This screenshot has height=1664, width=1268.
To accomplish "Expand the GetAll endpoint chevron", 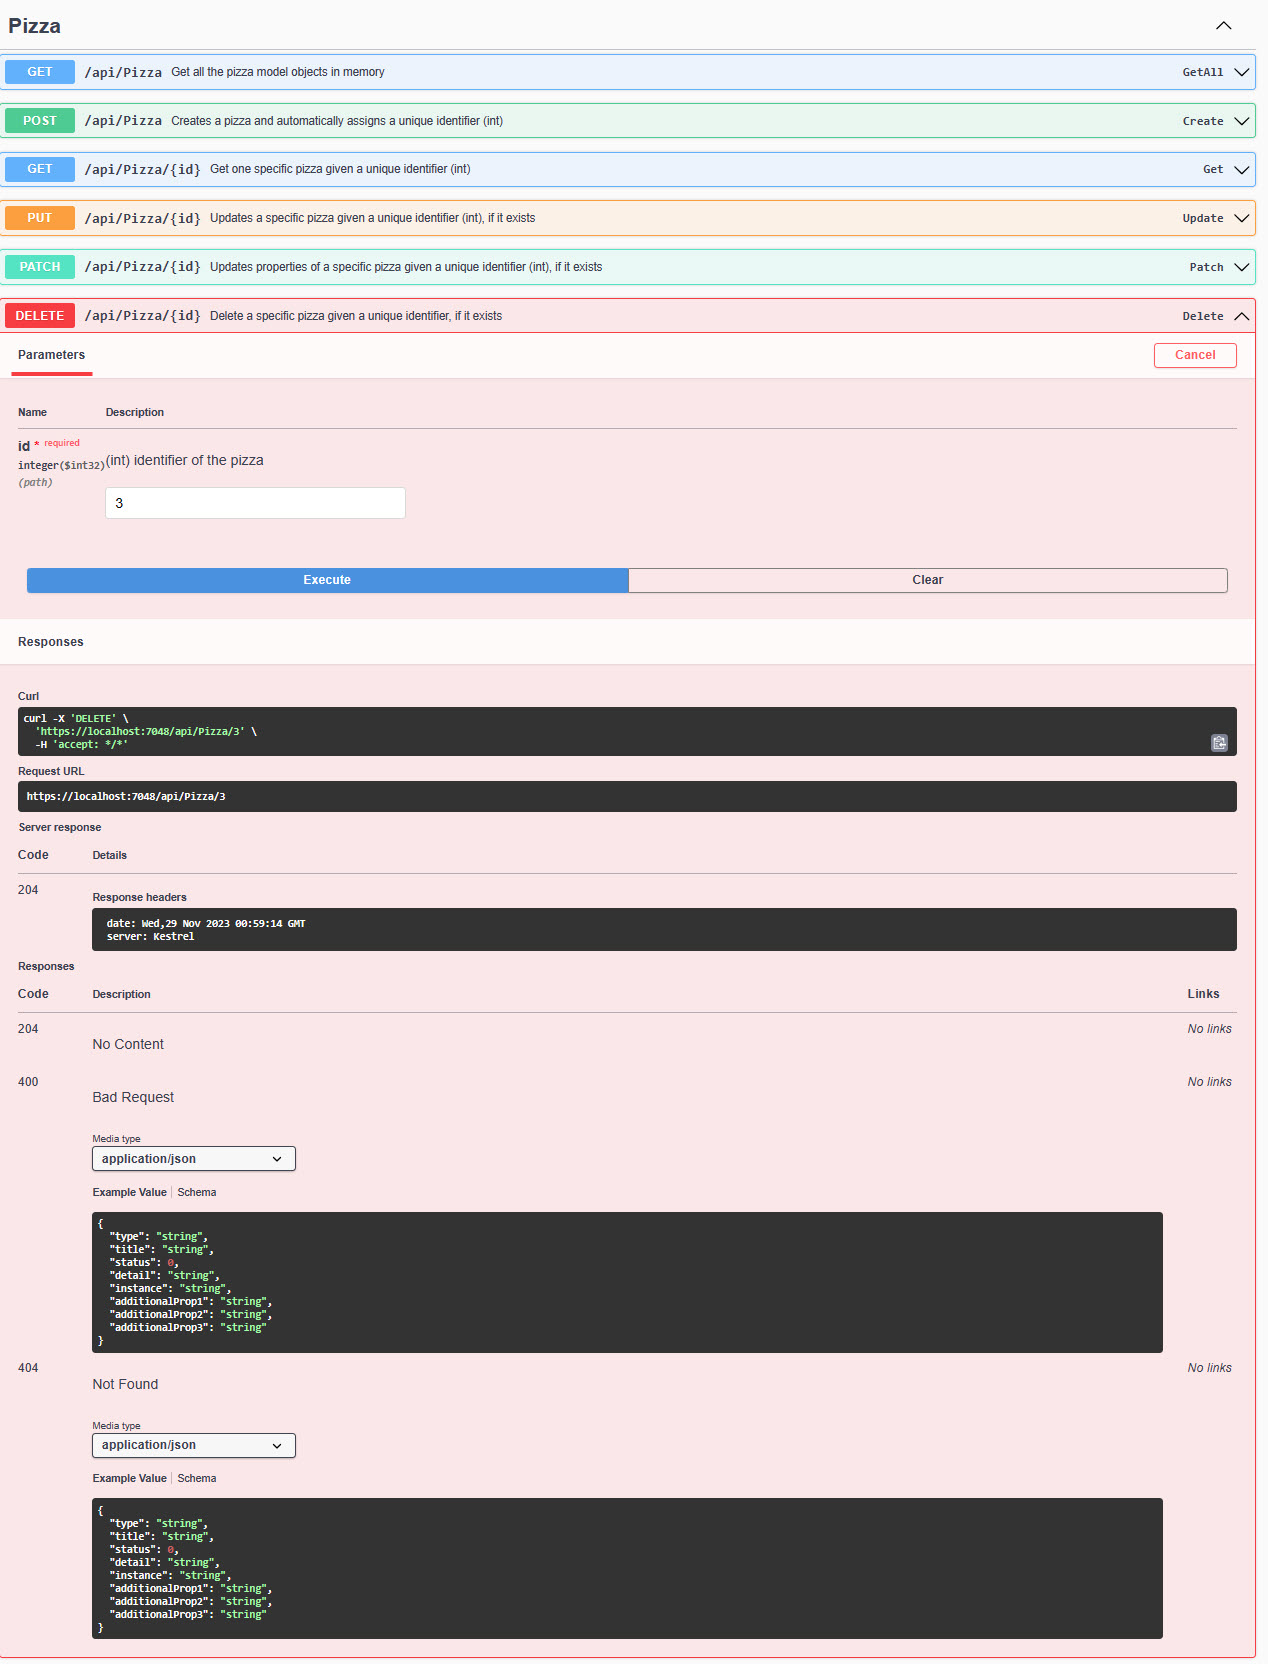I will point(1242,72).
